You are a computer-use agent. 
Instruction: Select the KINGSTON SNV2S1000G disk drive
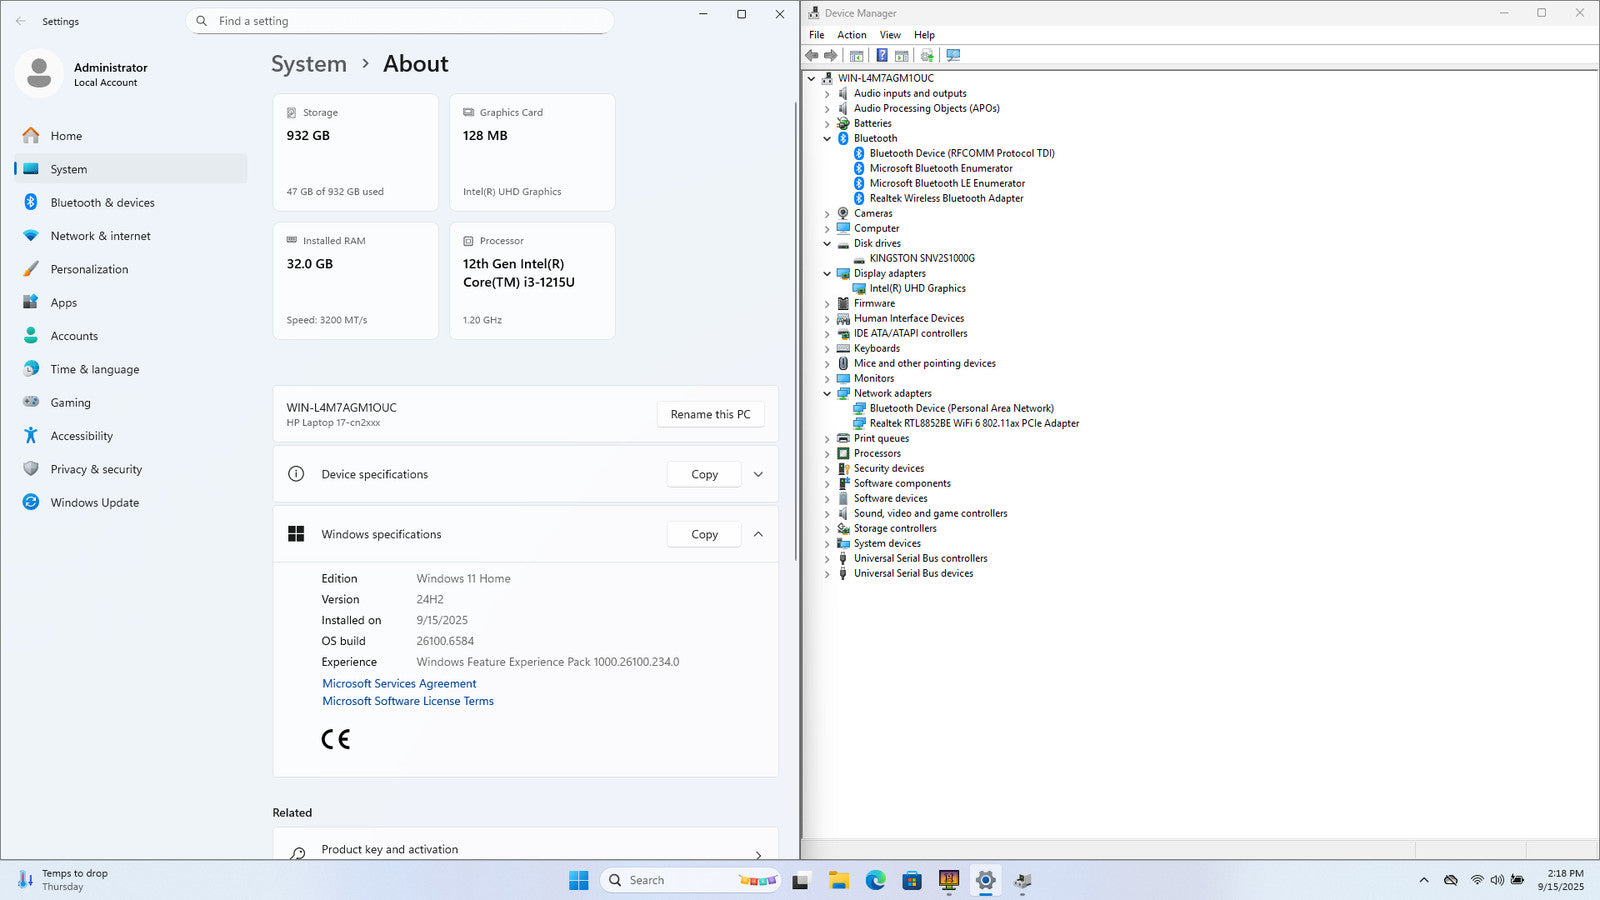point(921,258)
